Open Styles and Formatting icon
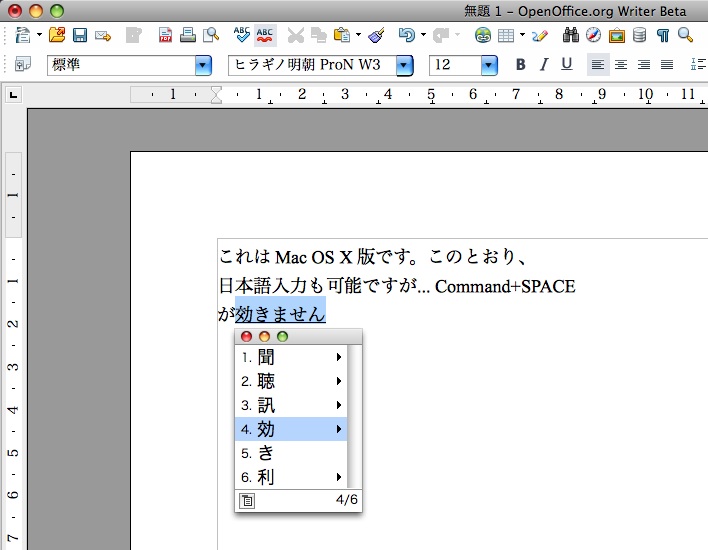The width and height of the screenshot is (708, 550). (x=23, y=64)
